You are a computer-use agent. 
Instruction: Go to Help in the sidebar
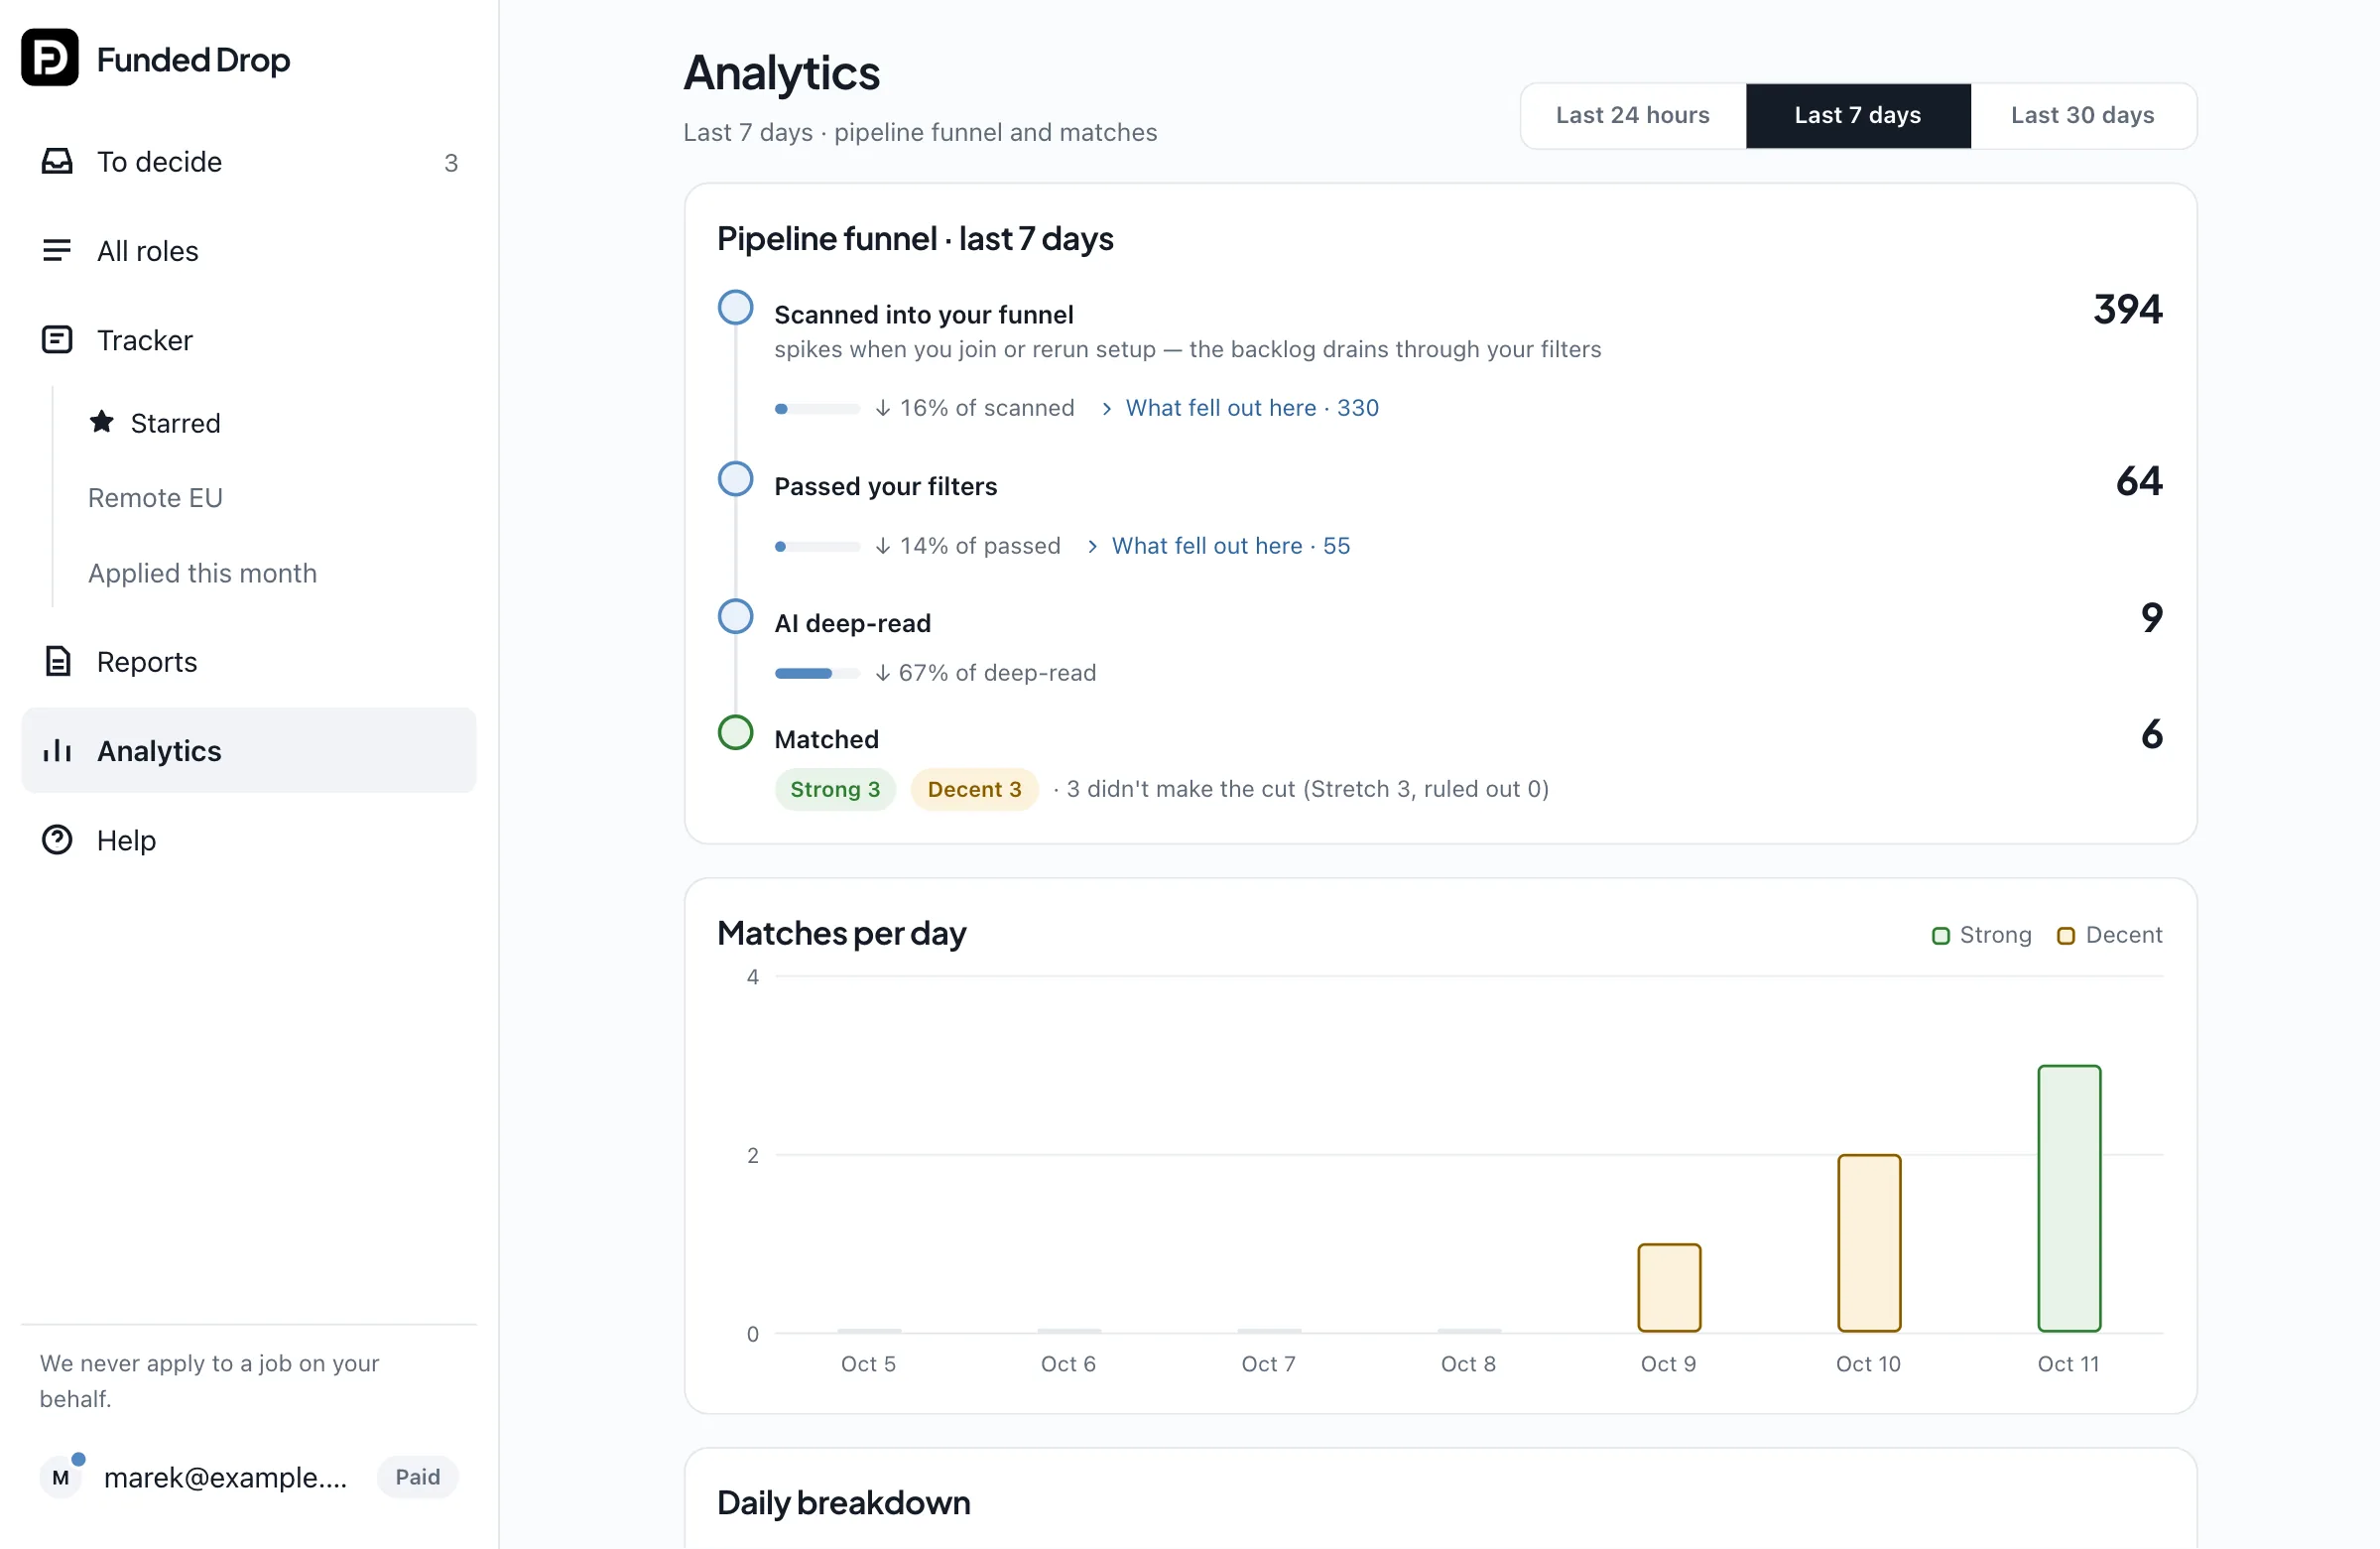pos(248,840)
